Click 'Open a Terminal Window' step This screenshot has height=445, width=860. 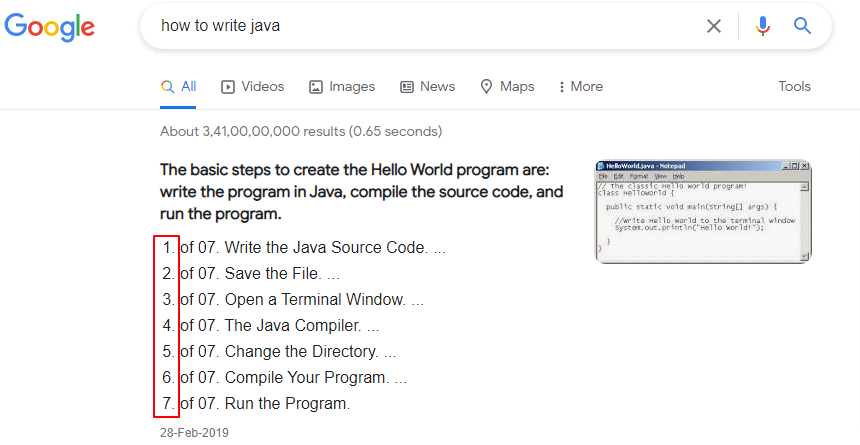coord(315,300)
